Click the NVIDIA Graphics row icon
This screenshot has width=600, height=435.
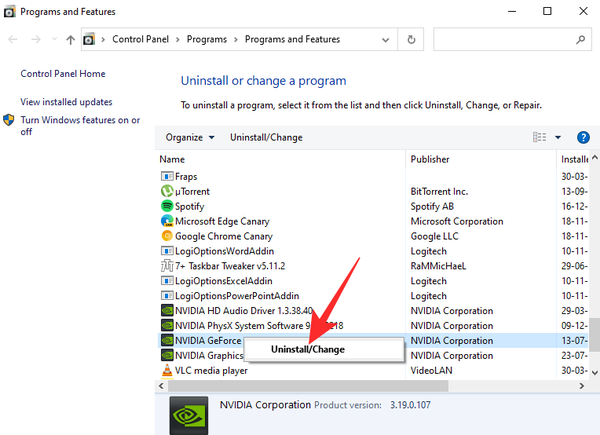pyautogui.click(x=167, y=355)
